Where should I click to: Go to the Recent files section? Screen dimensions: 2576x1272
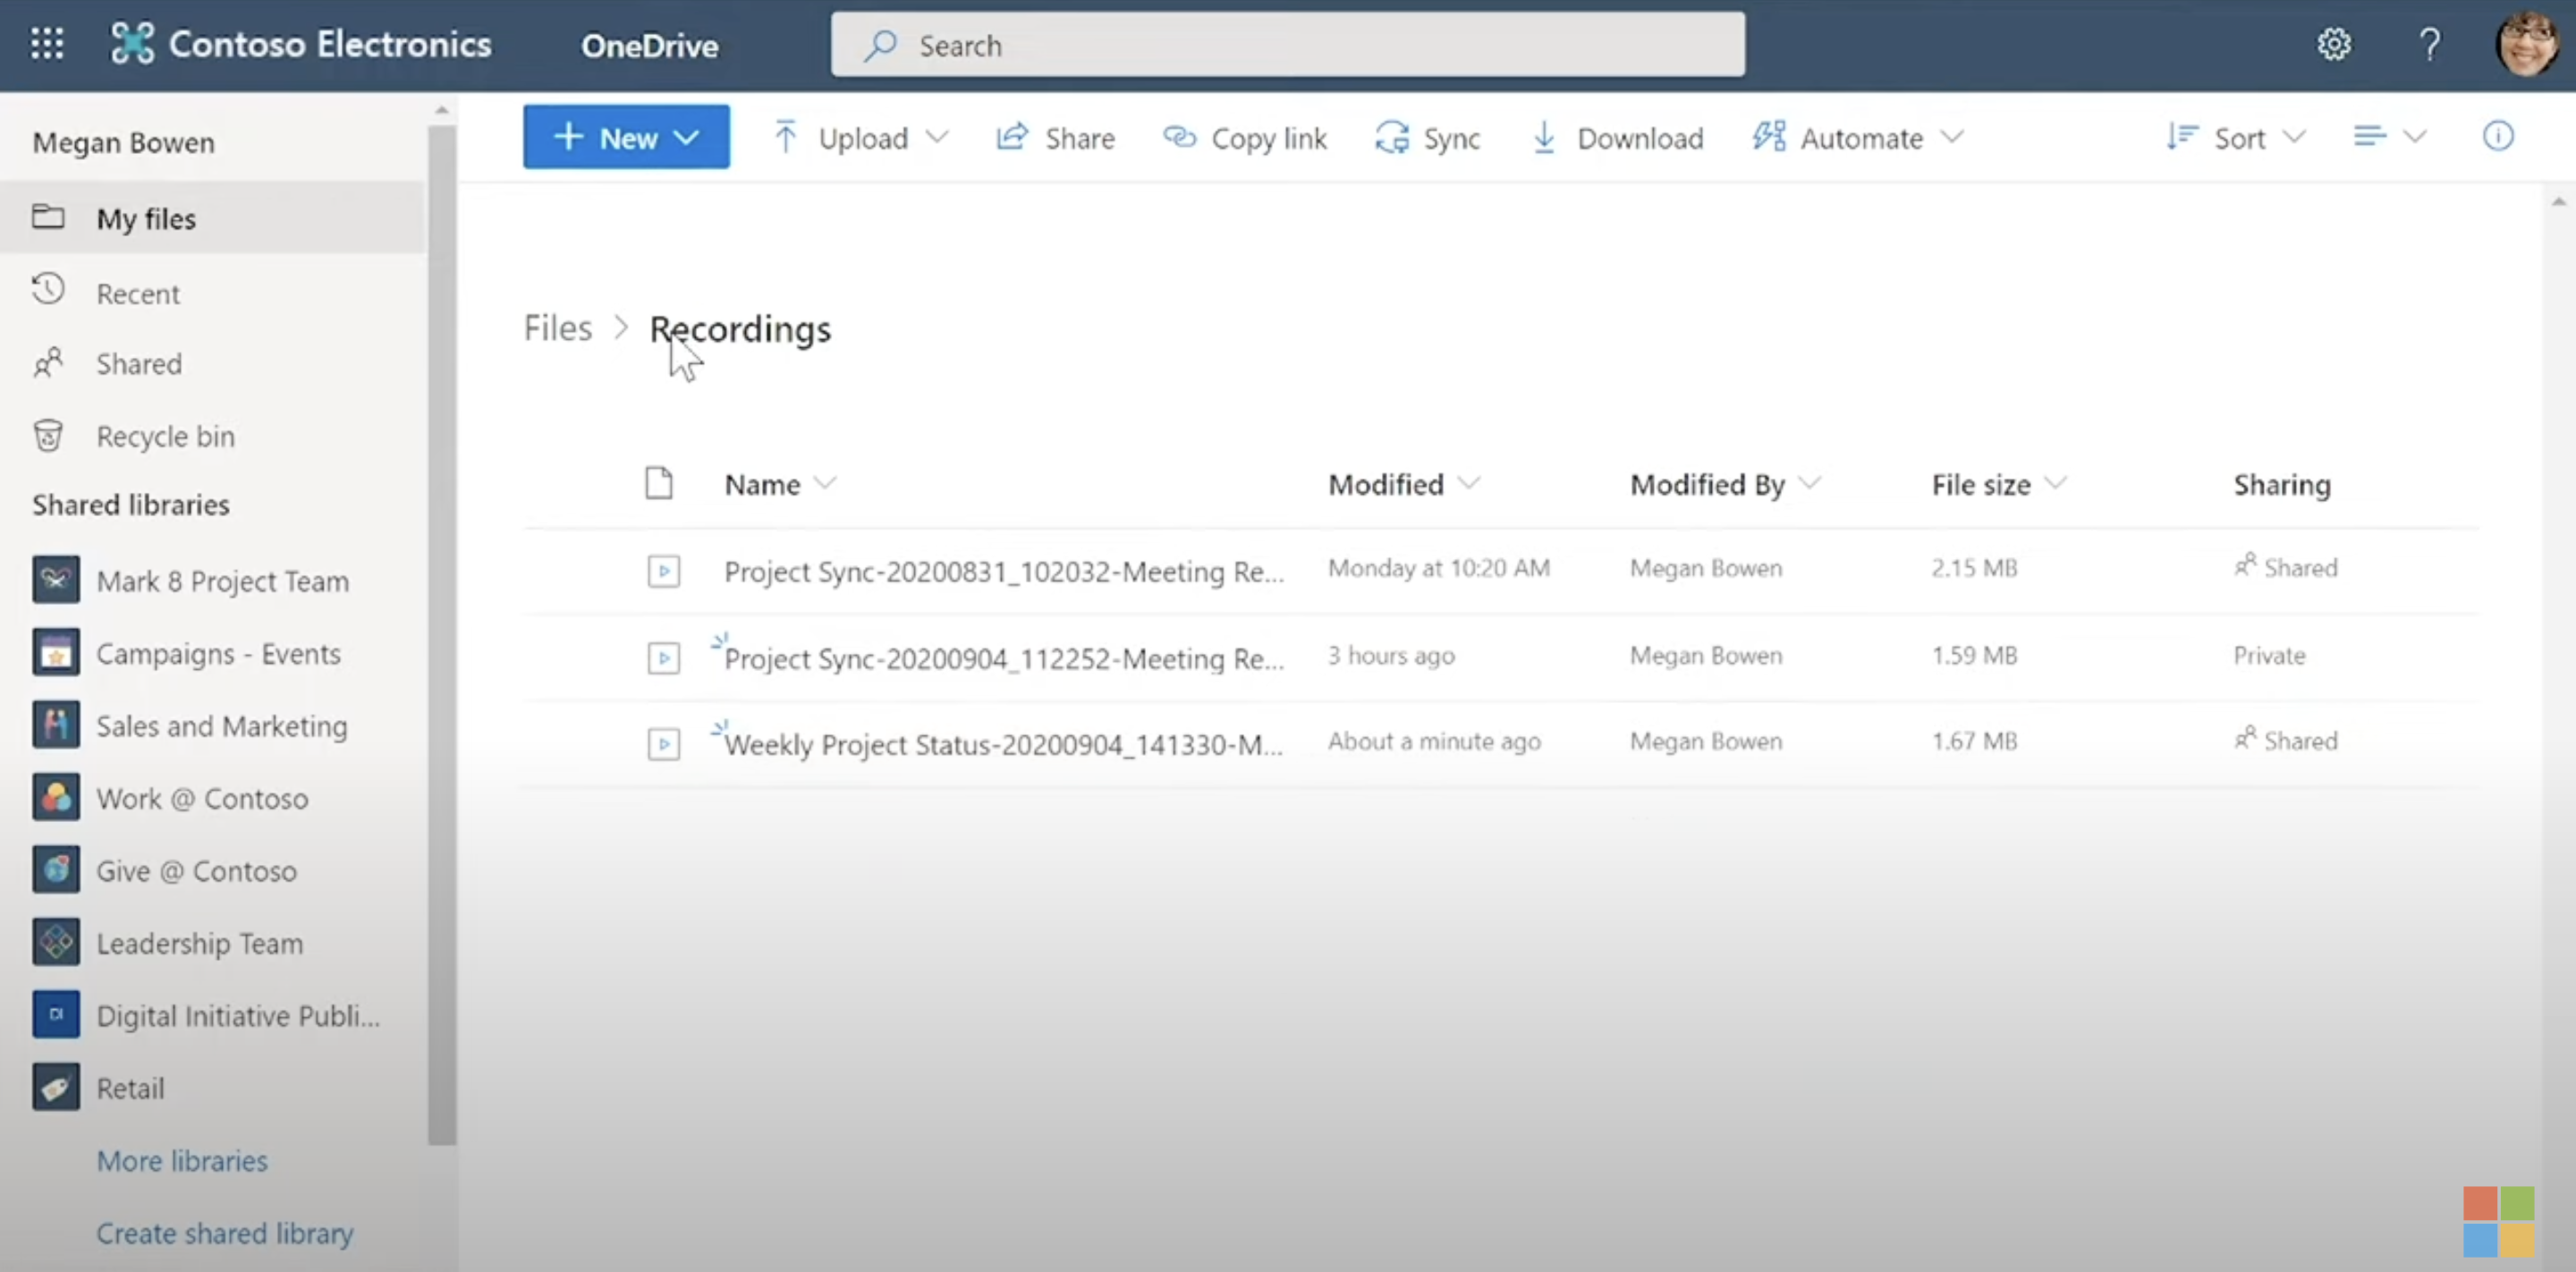click(x=138, y=293)
